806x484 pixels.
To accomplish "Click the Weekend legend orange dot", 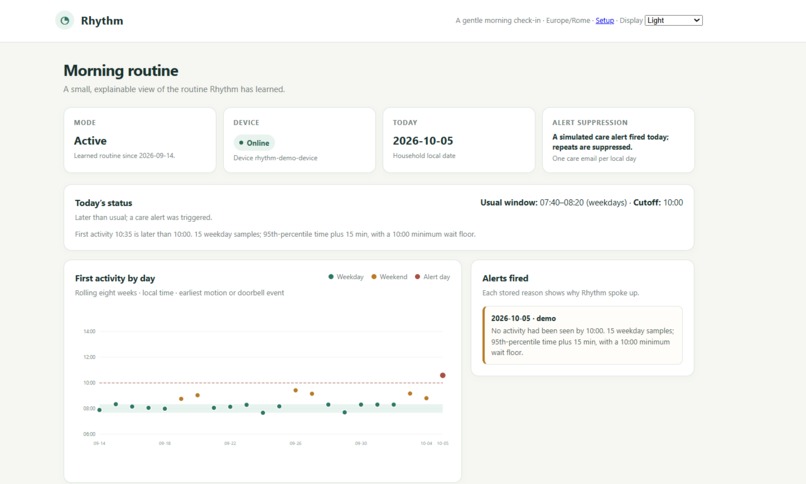I will pyautogui.click(x=374, y=276).
